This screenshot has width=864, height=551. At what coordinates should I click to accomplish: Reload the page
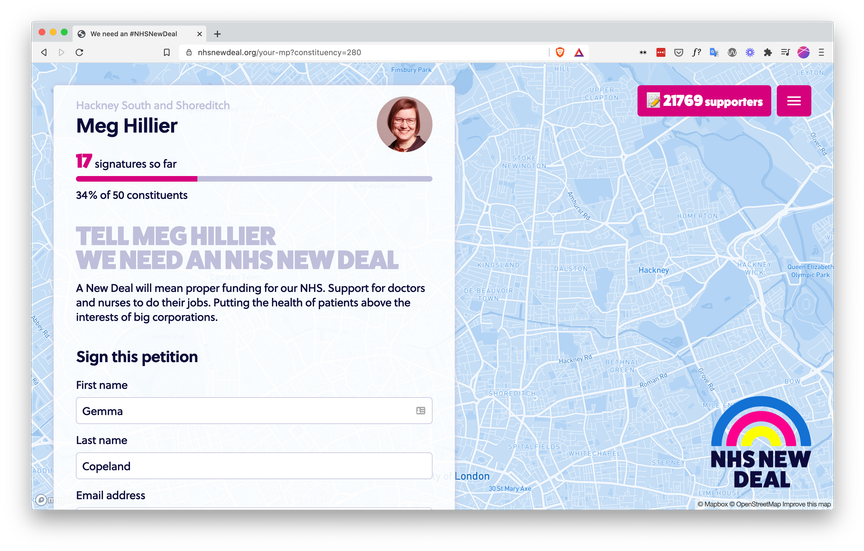point(79,52)
